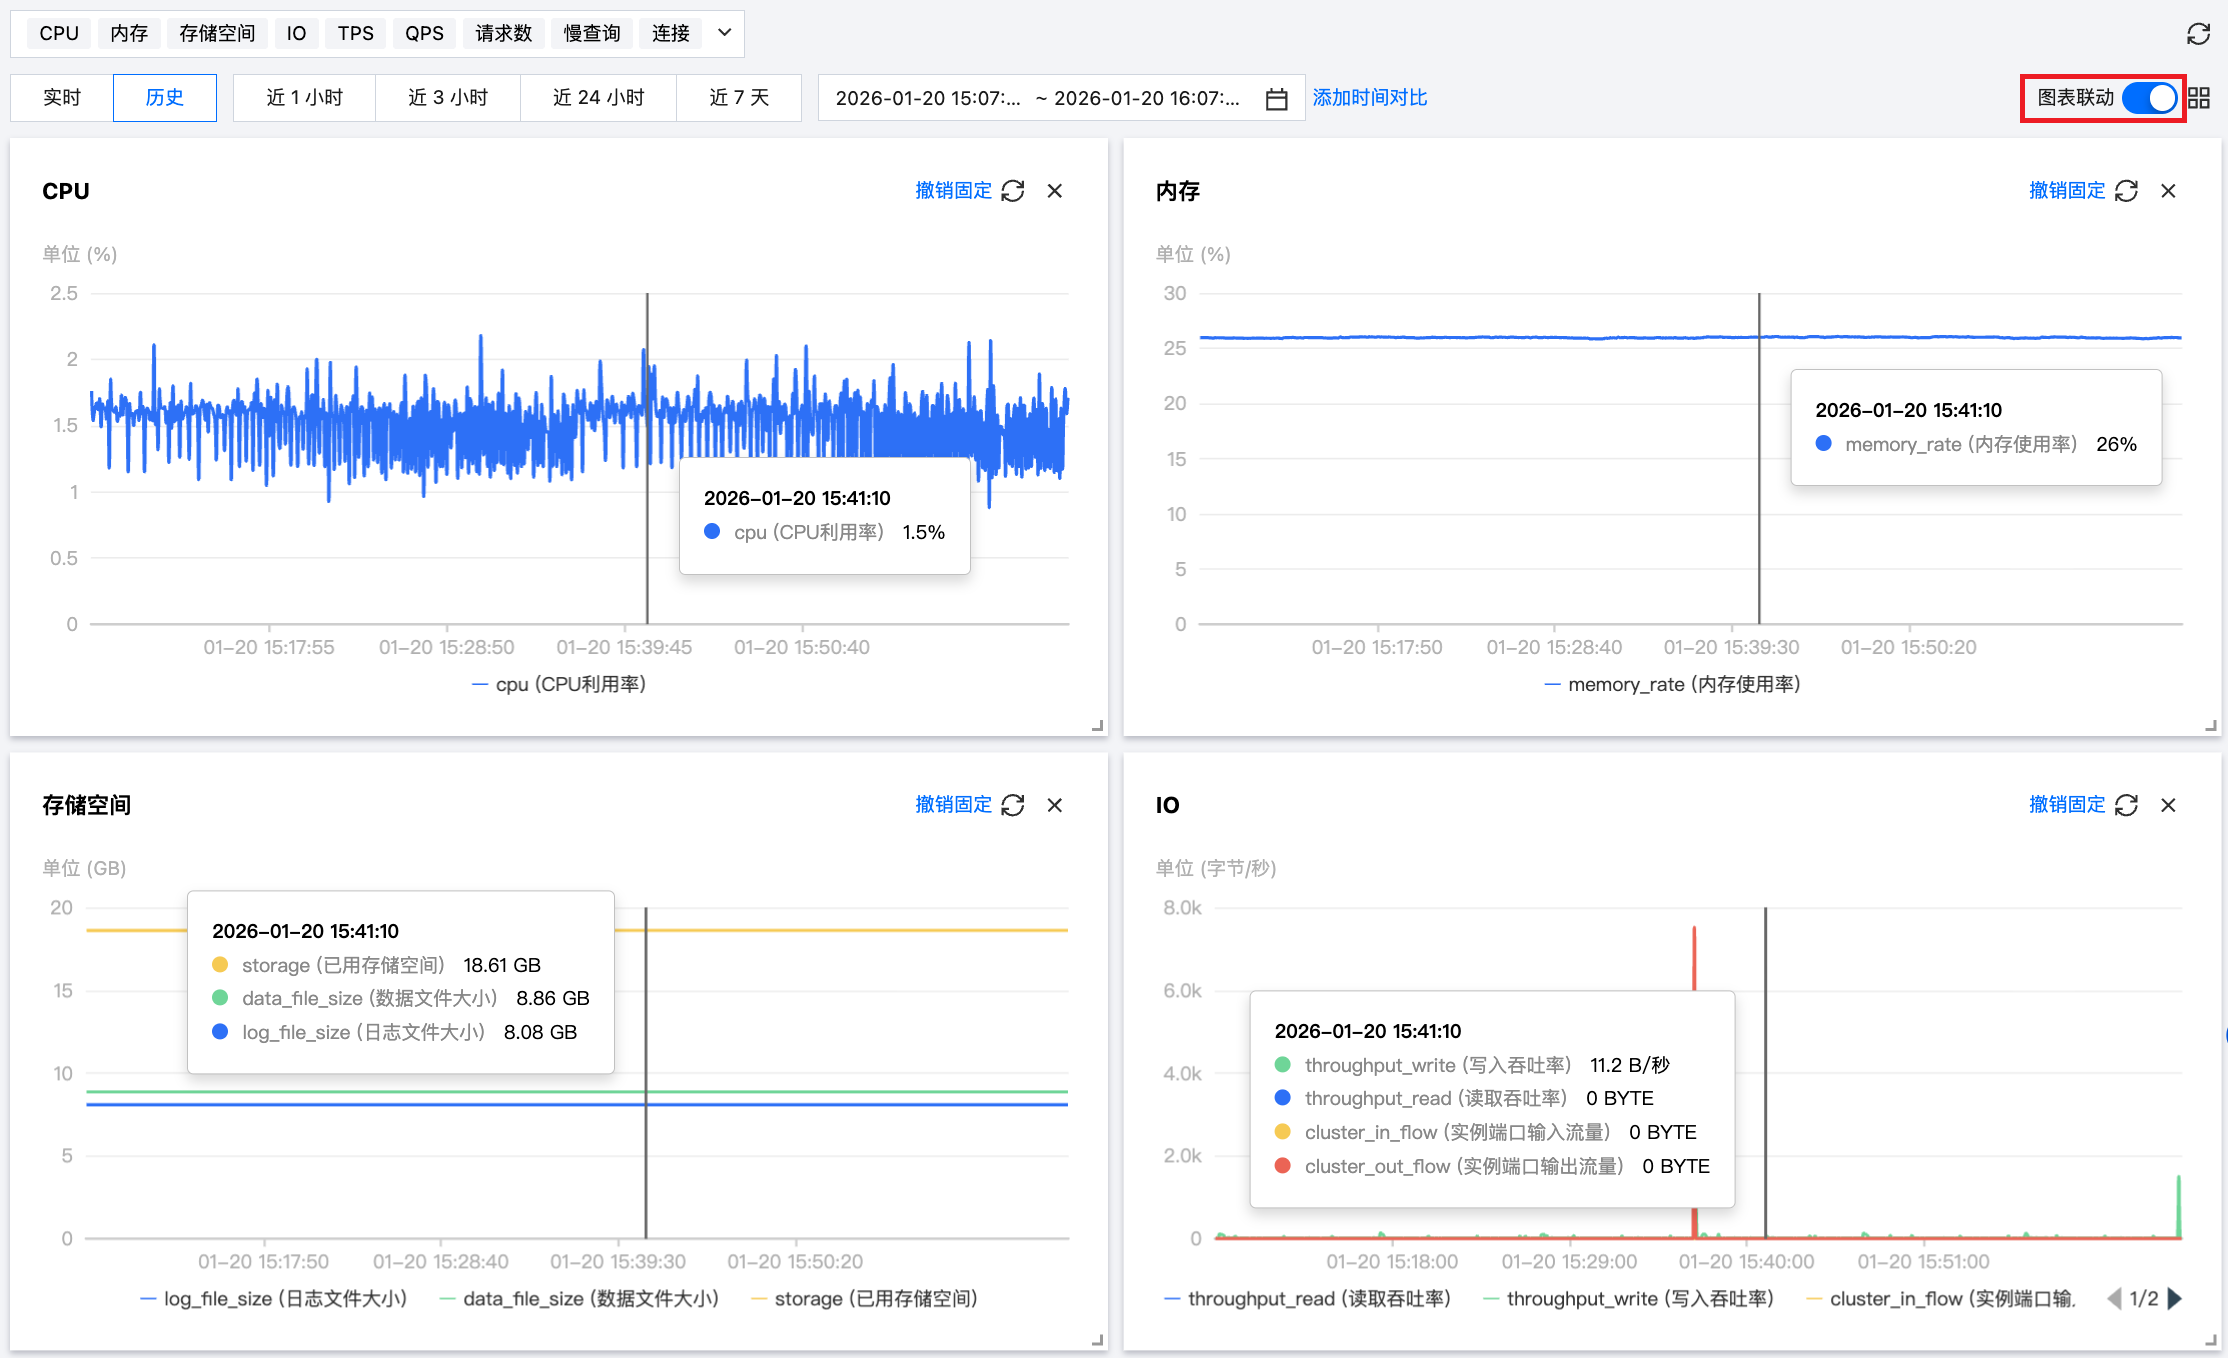Select the 慢查询 metric tab
Image resolution: width=2228 pixels, height=1358 pixels.
592,33
